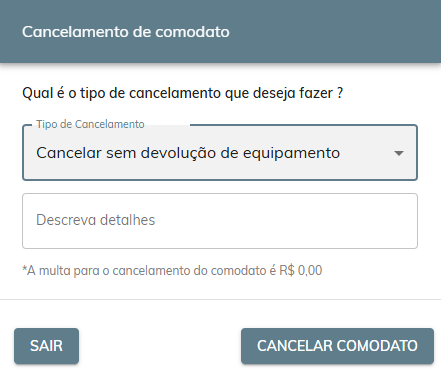Click the blue-gray dialog header bar
This screenshot has width=441, height=391.
pos(220,31)
